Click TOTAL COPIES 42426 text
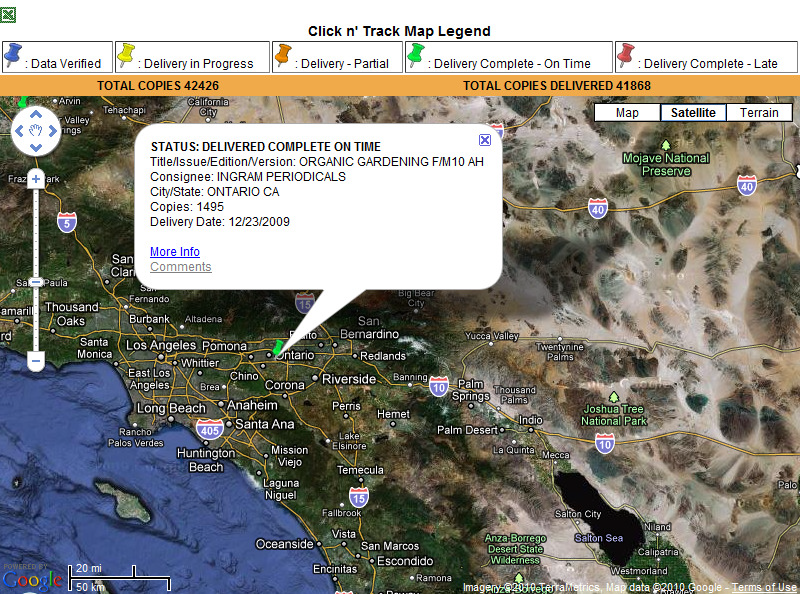 (158, 85)
